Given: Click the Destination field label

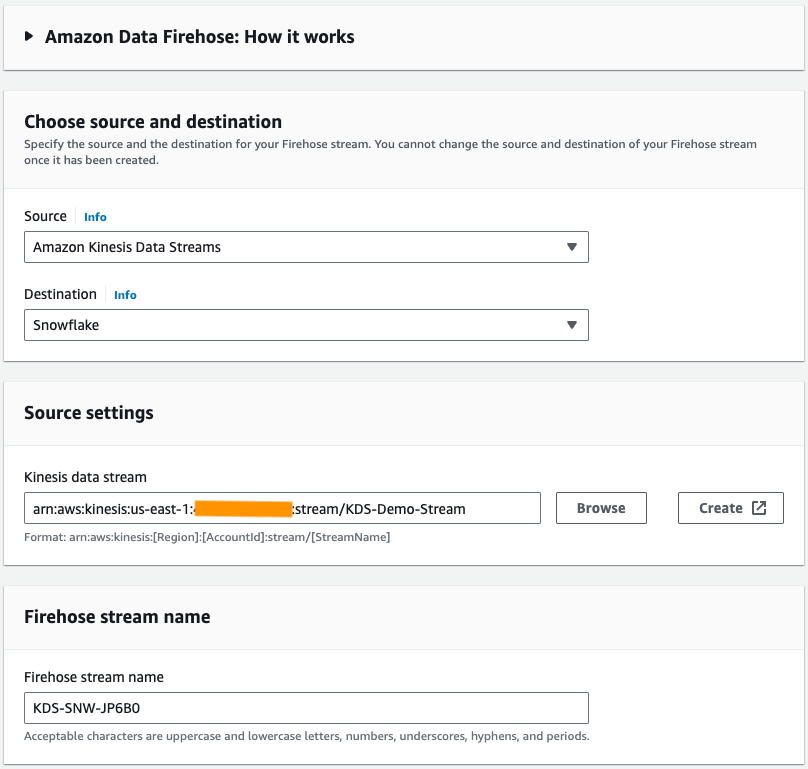Looking at the screenshot, I should point(60,294).
